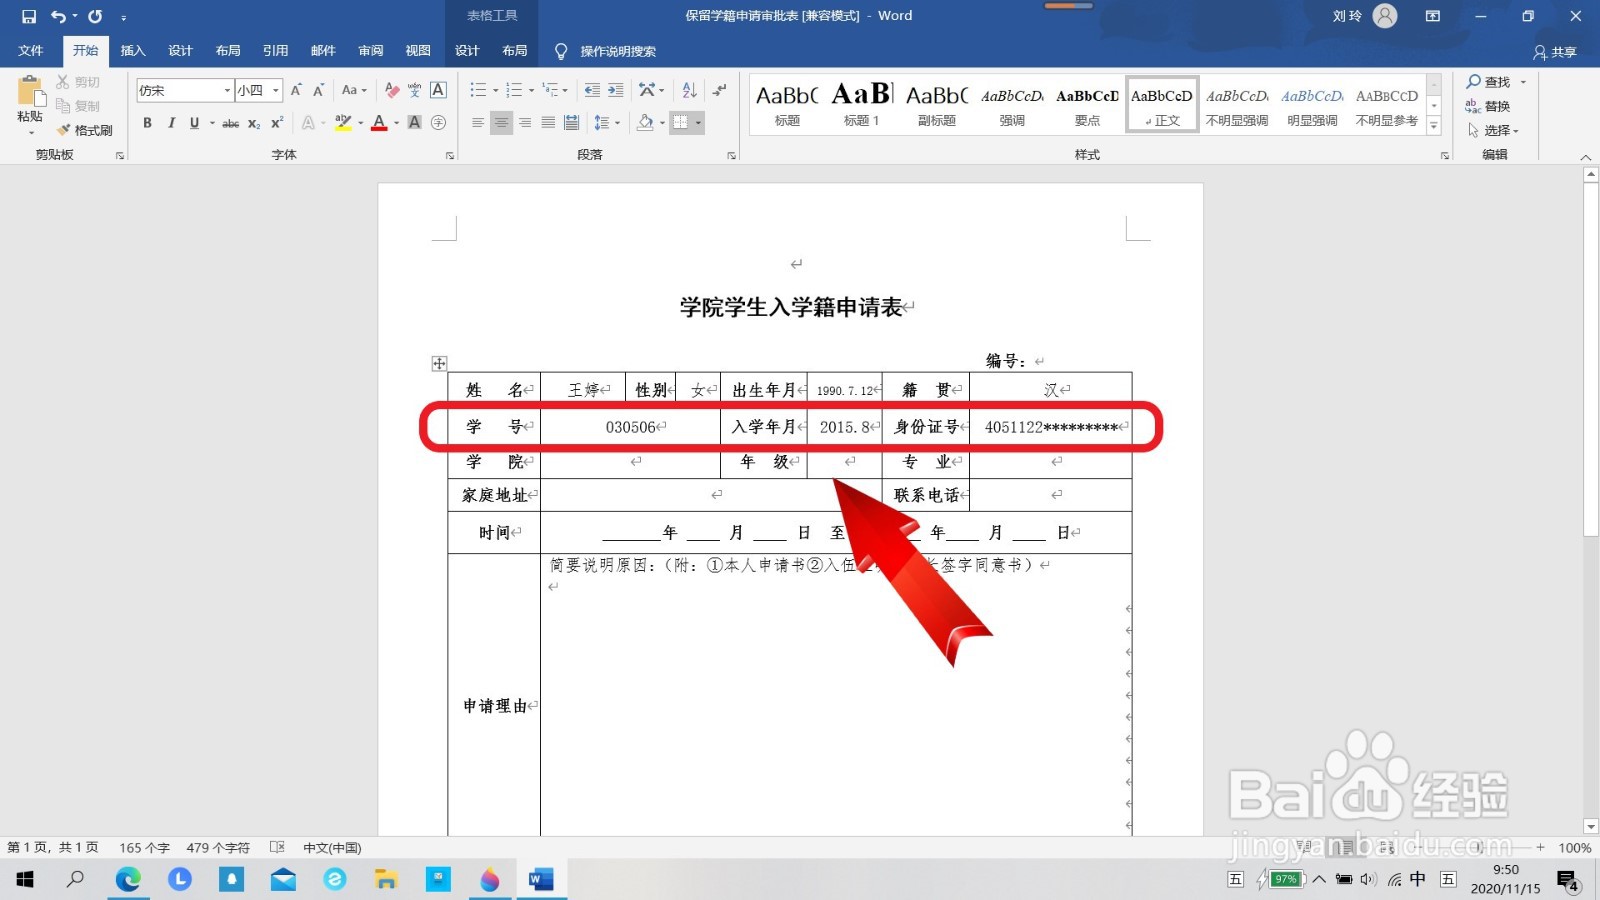This screenshot has height=900, width=1600.
Task: Expand the Paste options arrow under 粘贴
Action: [30, 132]
